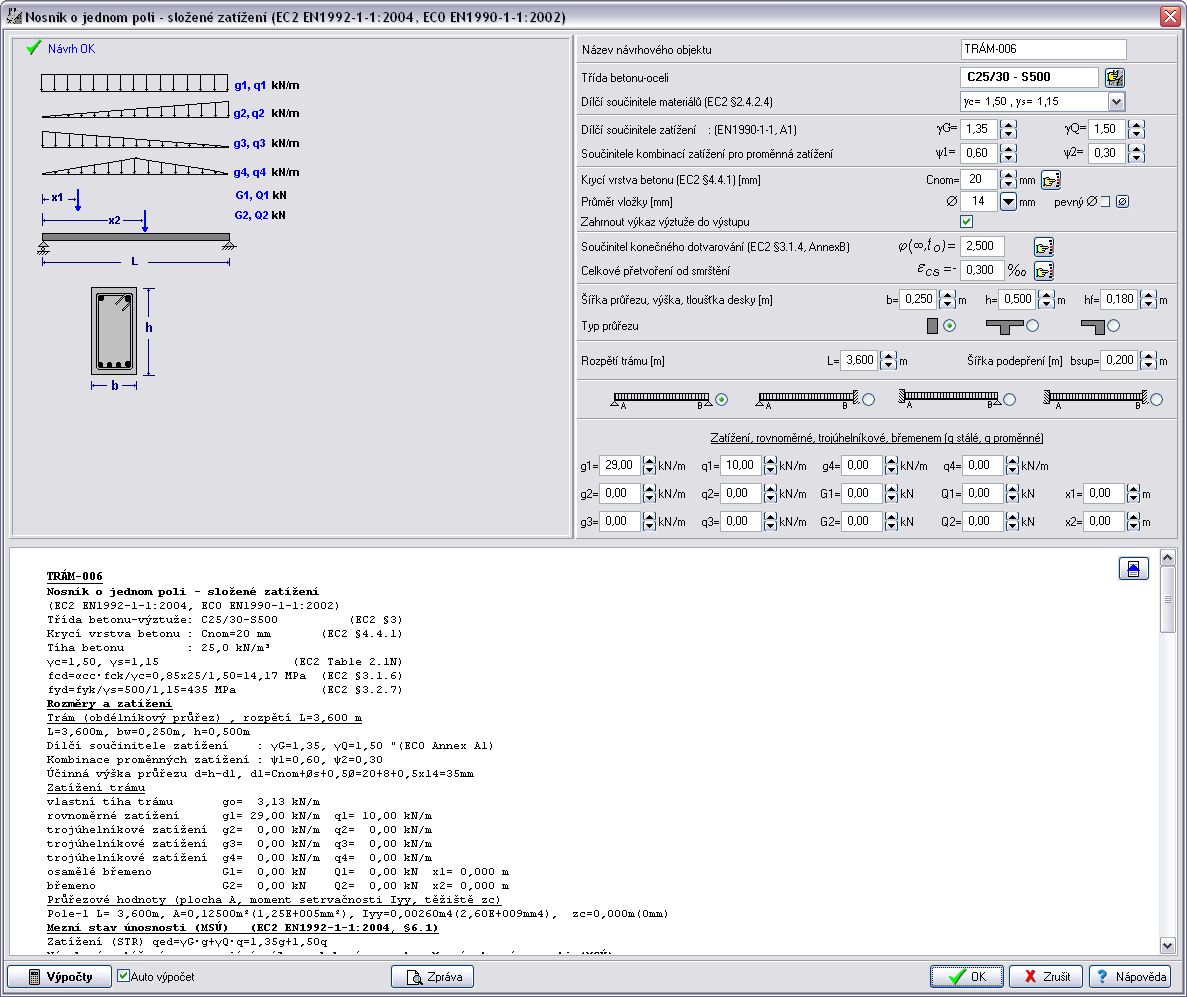The width and height of the screenshot is (1187, 997).
Task: Adjust Cnom cover spinner
Action: [1008, 179]
